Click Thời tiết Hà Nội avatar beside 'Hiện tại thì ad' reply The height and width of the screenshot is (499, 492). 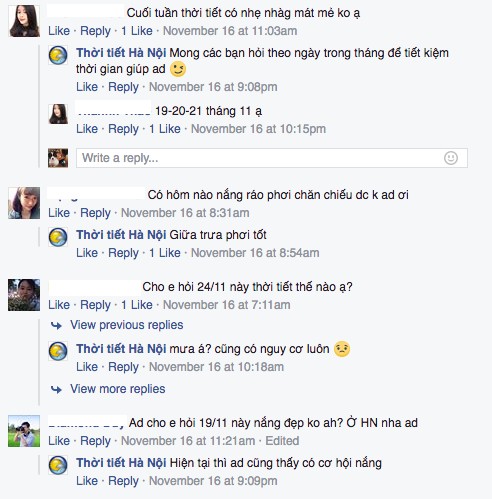pyautogui.click(x=58, y=465)
